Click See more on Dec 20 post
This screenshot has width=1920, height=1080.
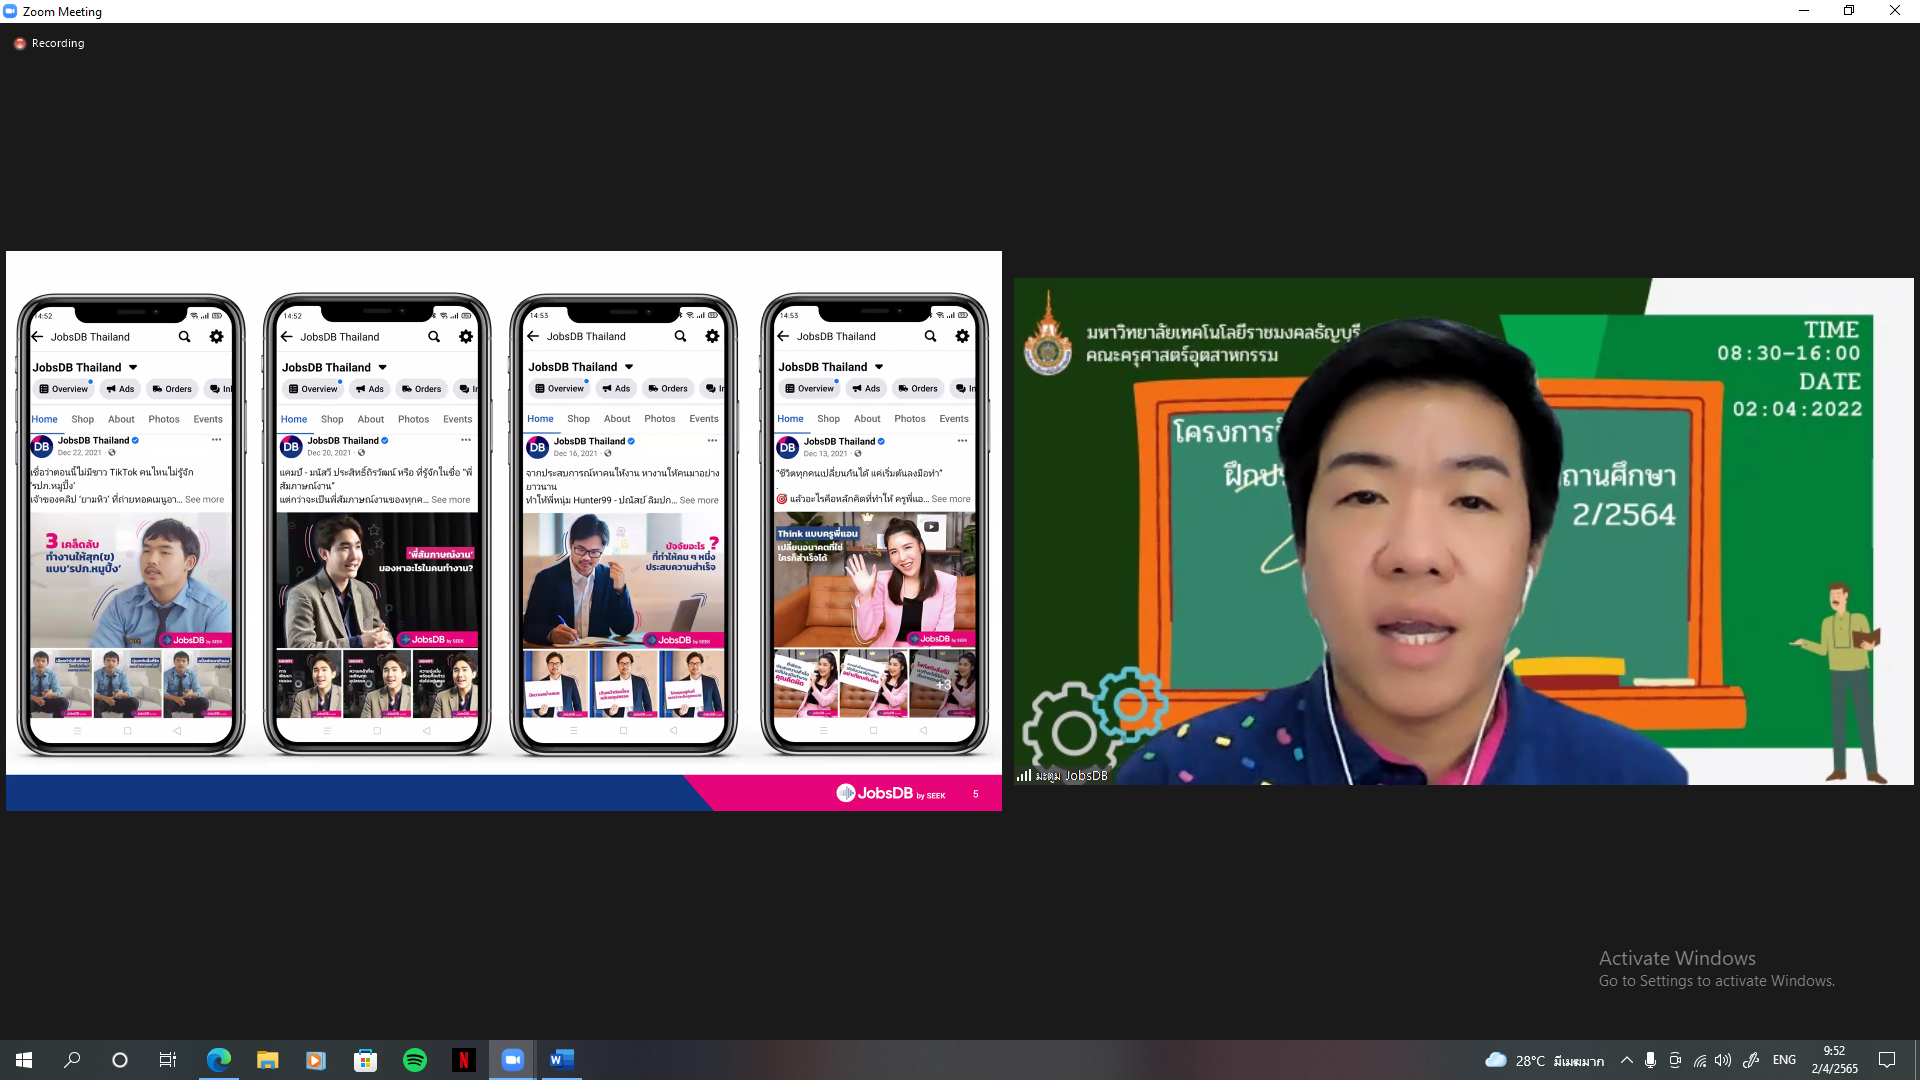450,499
